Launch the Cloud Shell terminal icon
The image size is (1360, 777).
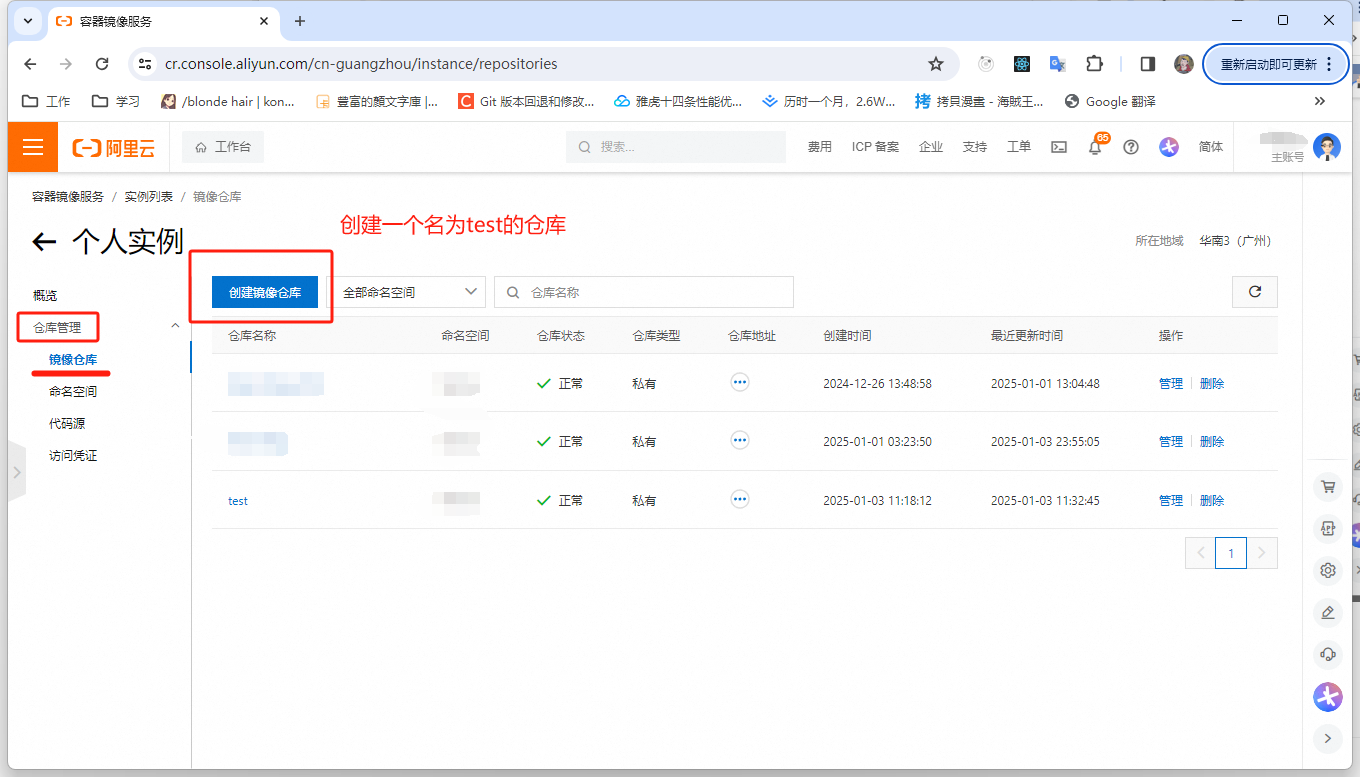click(1059, 147)
